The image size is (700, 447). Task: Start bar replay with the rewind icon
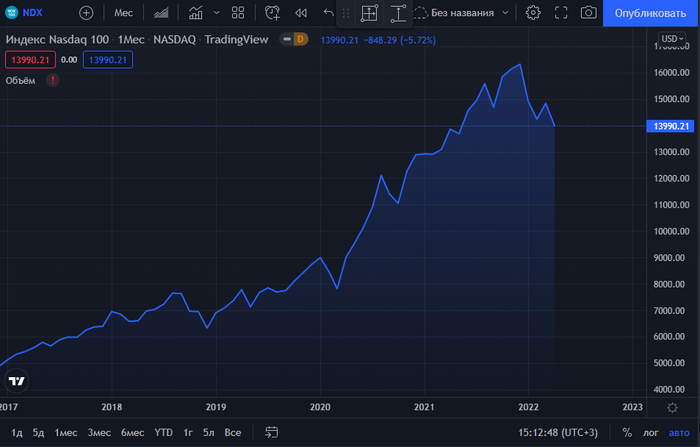(x=301, y=13)
